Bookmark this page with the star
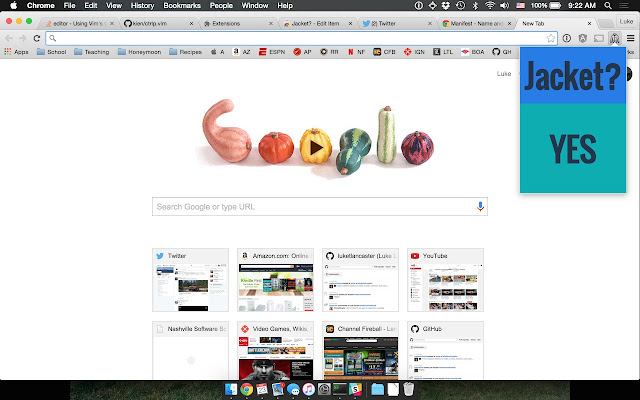The height and width of the screenshot is (400, 640). point(551,38)
